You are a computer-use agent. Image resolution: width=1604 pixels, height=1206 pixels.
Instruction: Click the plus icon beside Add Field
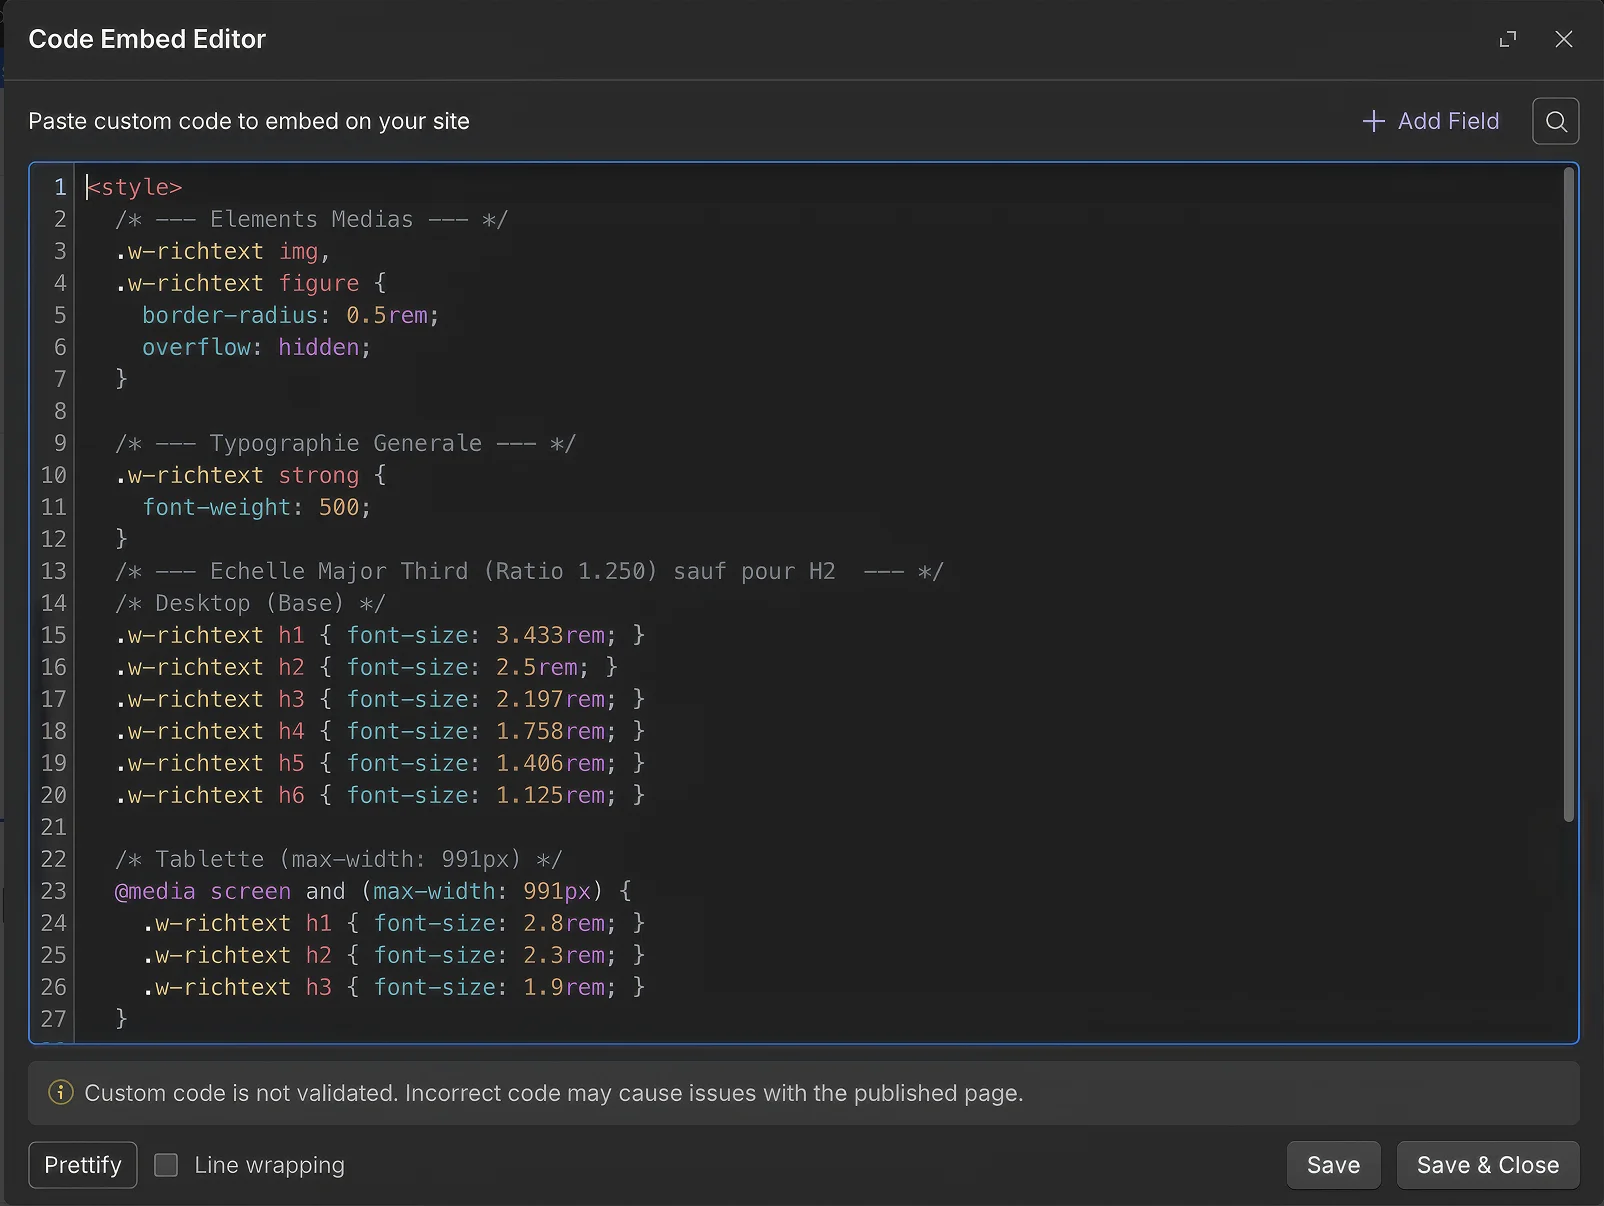pyautogui.click(x=1375, y=121)
